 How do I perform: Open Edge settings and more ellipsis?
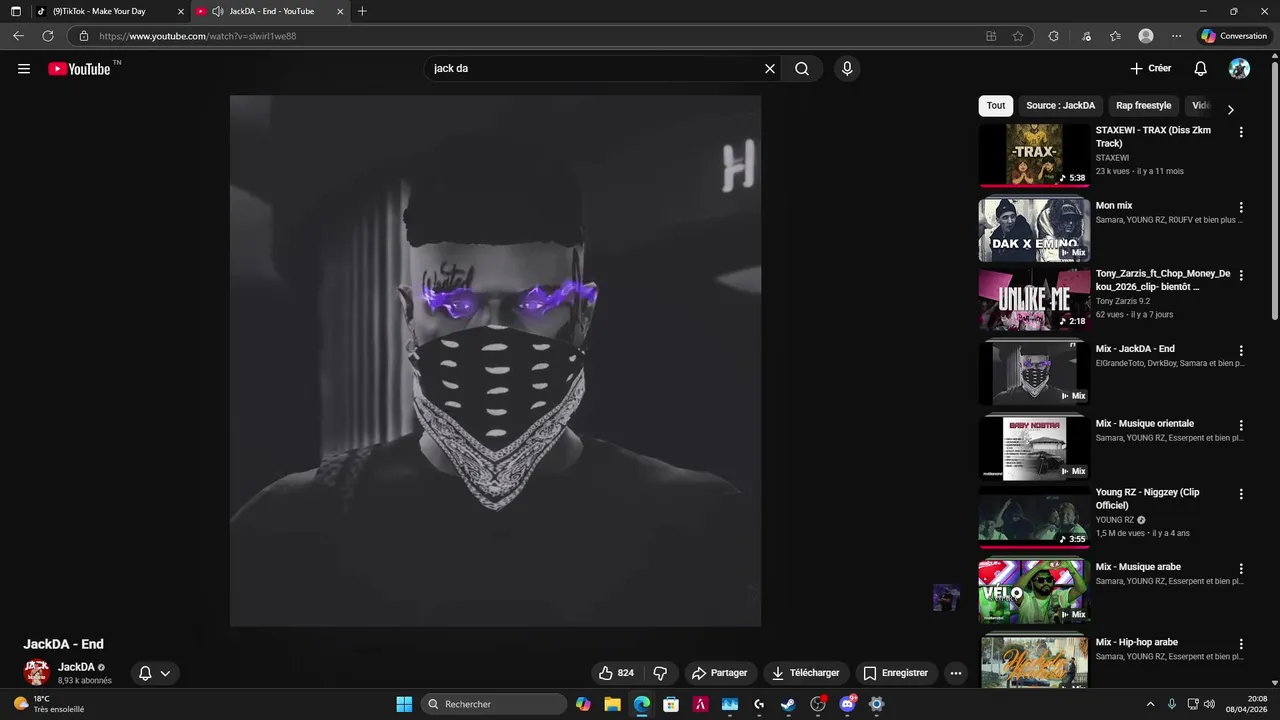point(1176,36)
